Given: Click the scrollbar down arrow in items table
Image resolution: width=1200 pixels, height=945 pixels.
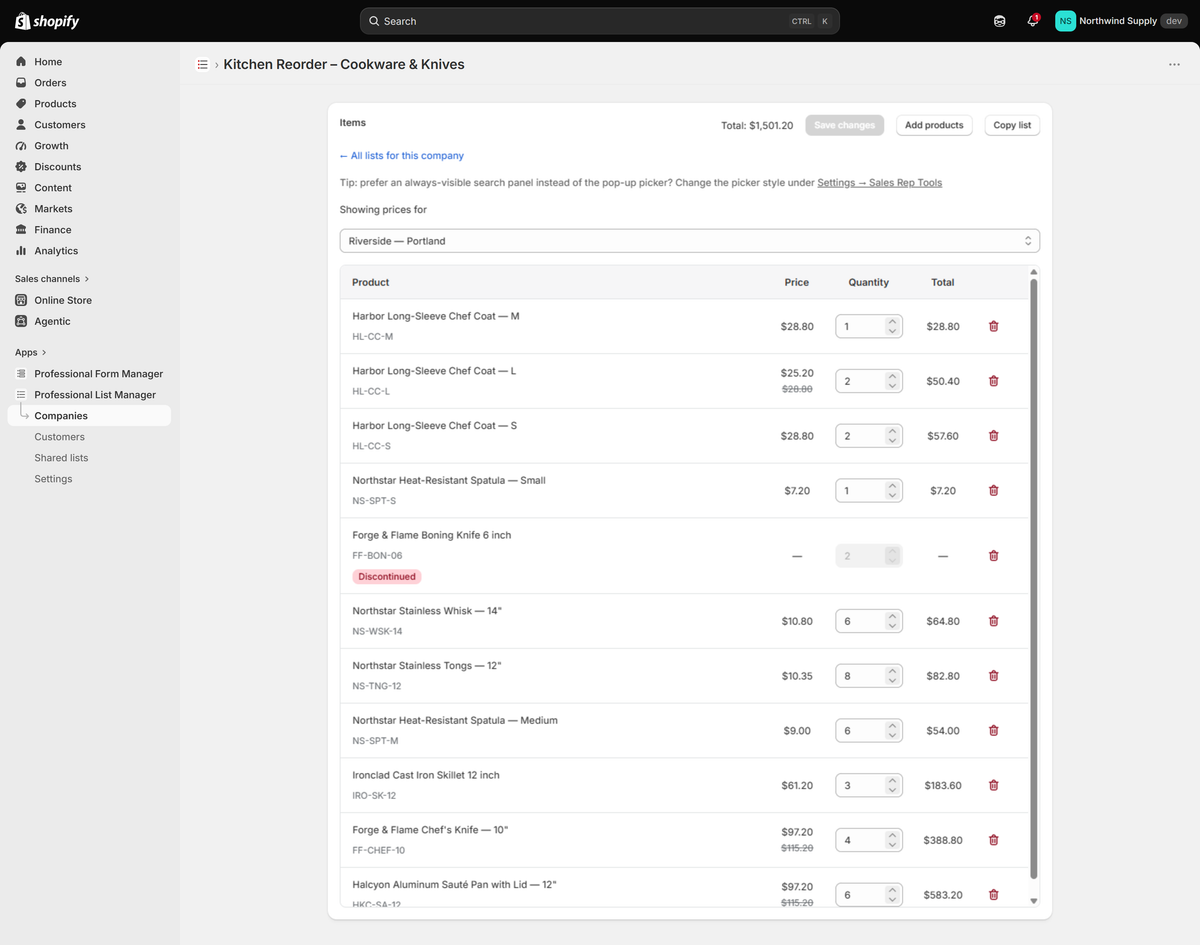Looking at the screenshot, I should pos(1034,901).
